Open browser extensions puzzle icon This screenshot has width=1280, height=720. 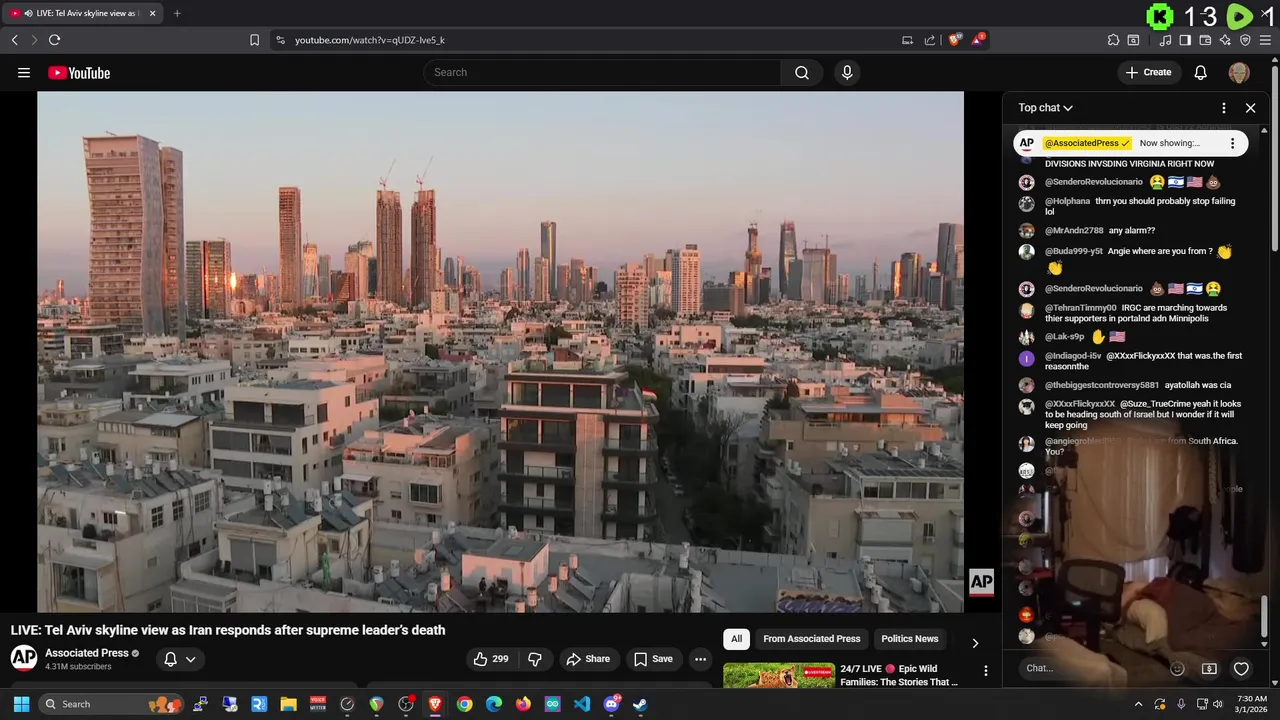click(1113, 40)
